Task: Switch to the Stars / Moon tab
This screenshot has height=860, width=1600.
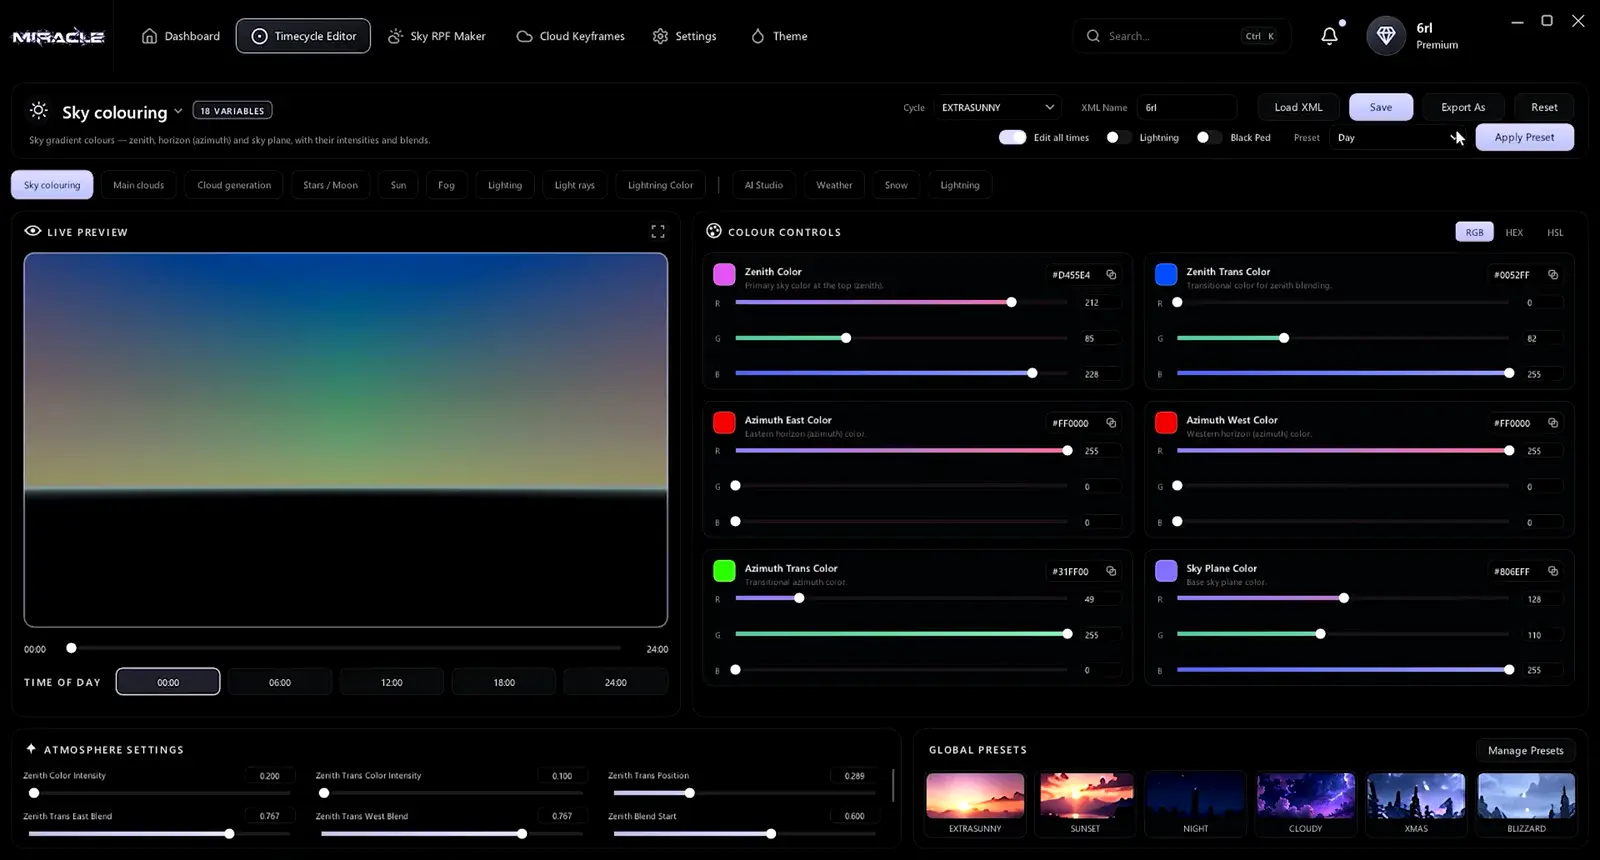Action: 330,185
